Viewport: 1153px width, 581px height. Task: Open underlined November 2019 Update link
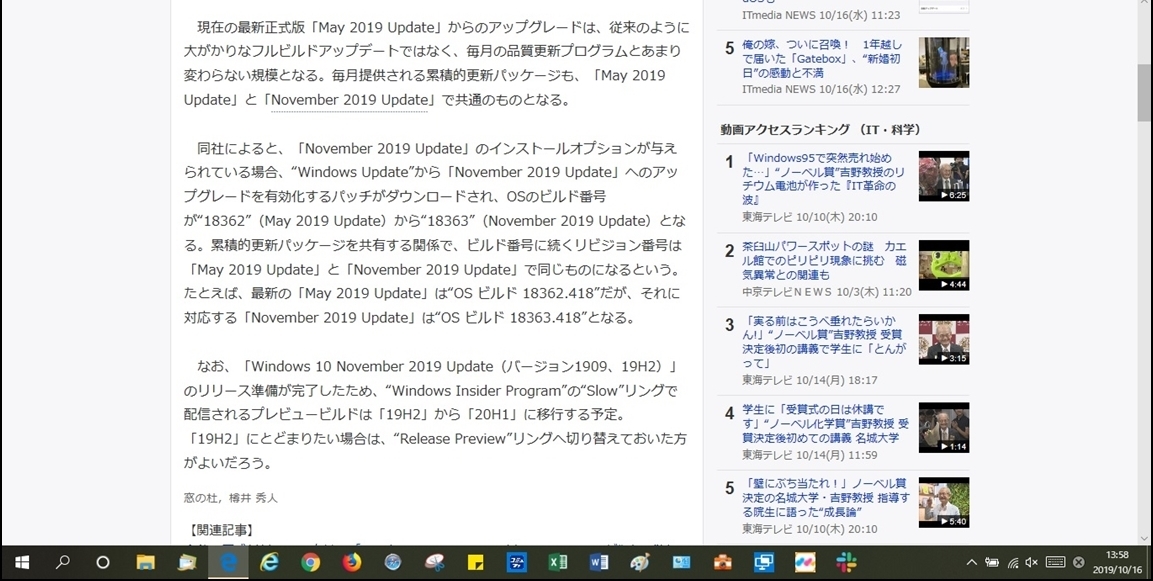coord(349,100)
